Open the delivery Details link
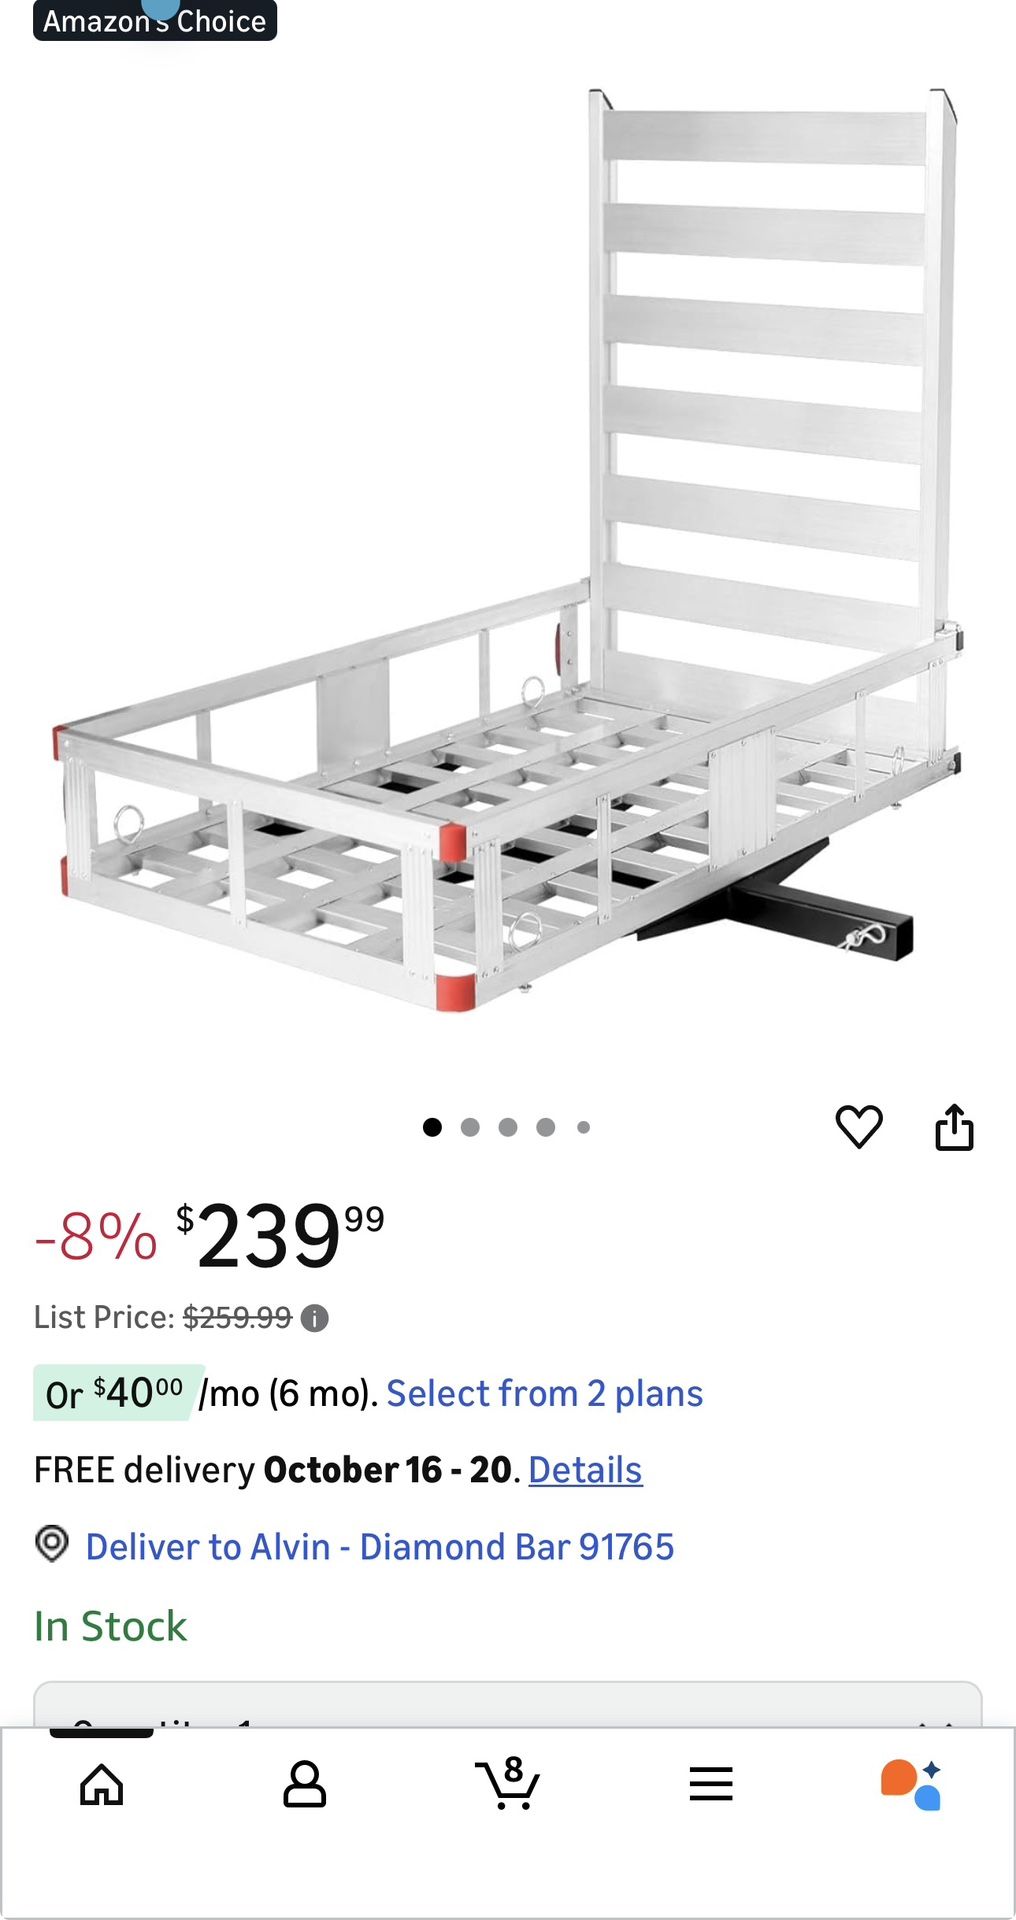 pos(585,1470)
